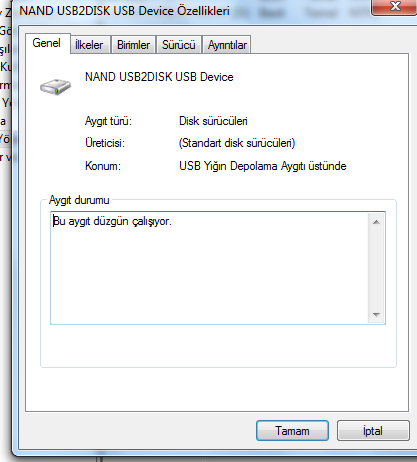Click the 'Bu aygıt düzgün çalışıyor.' text

[x=112, y=221]
